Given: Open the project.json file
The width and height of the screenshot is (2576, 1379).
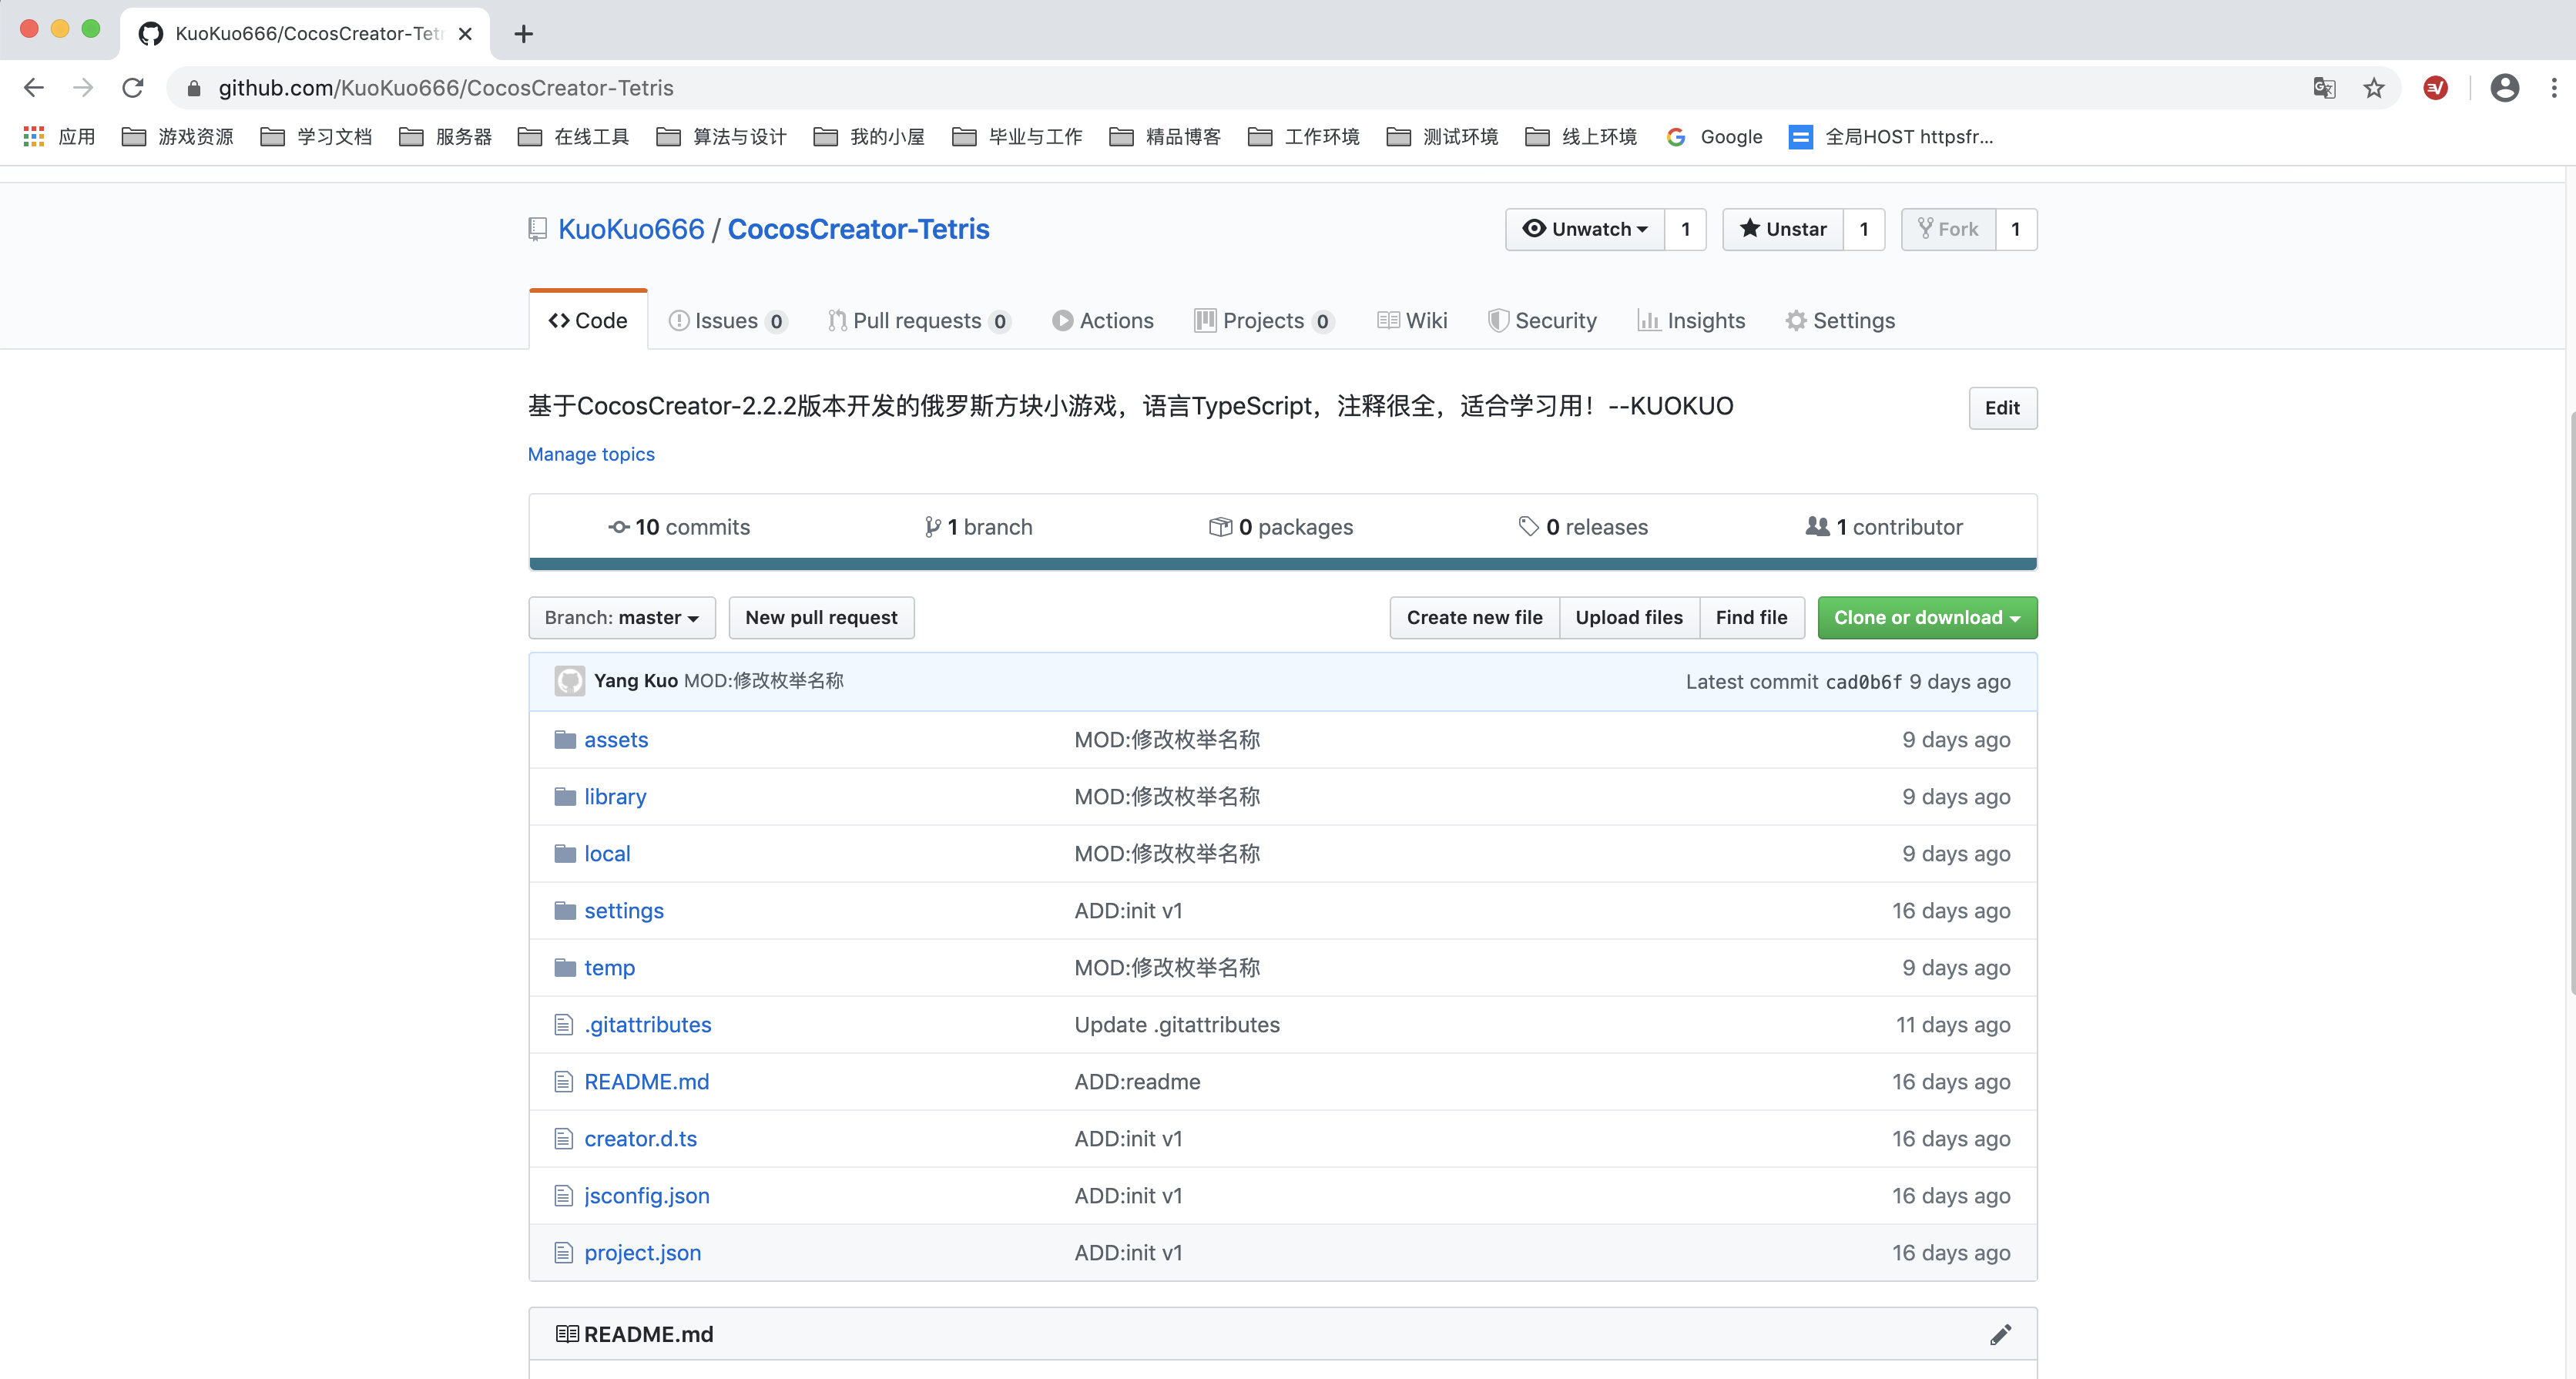Looking at the screenshot, I should [642, 1252].
